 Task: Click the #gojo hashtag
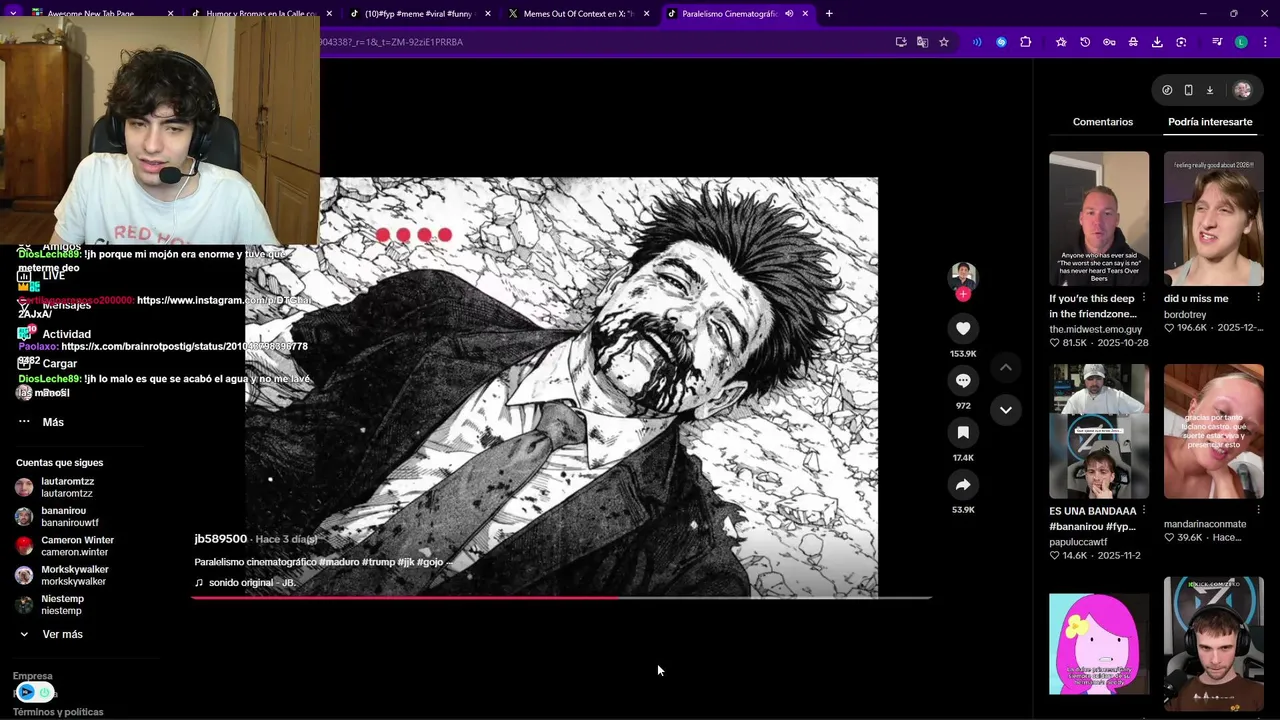coord(430,562)
